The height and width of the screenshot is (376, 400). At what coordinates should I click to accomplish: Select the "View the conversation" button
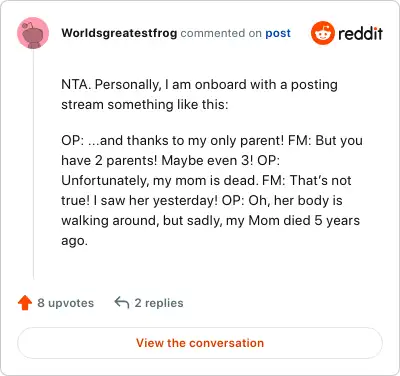[200, 343]
